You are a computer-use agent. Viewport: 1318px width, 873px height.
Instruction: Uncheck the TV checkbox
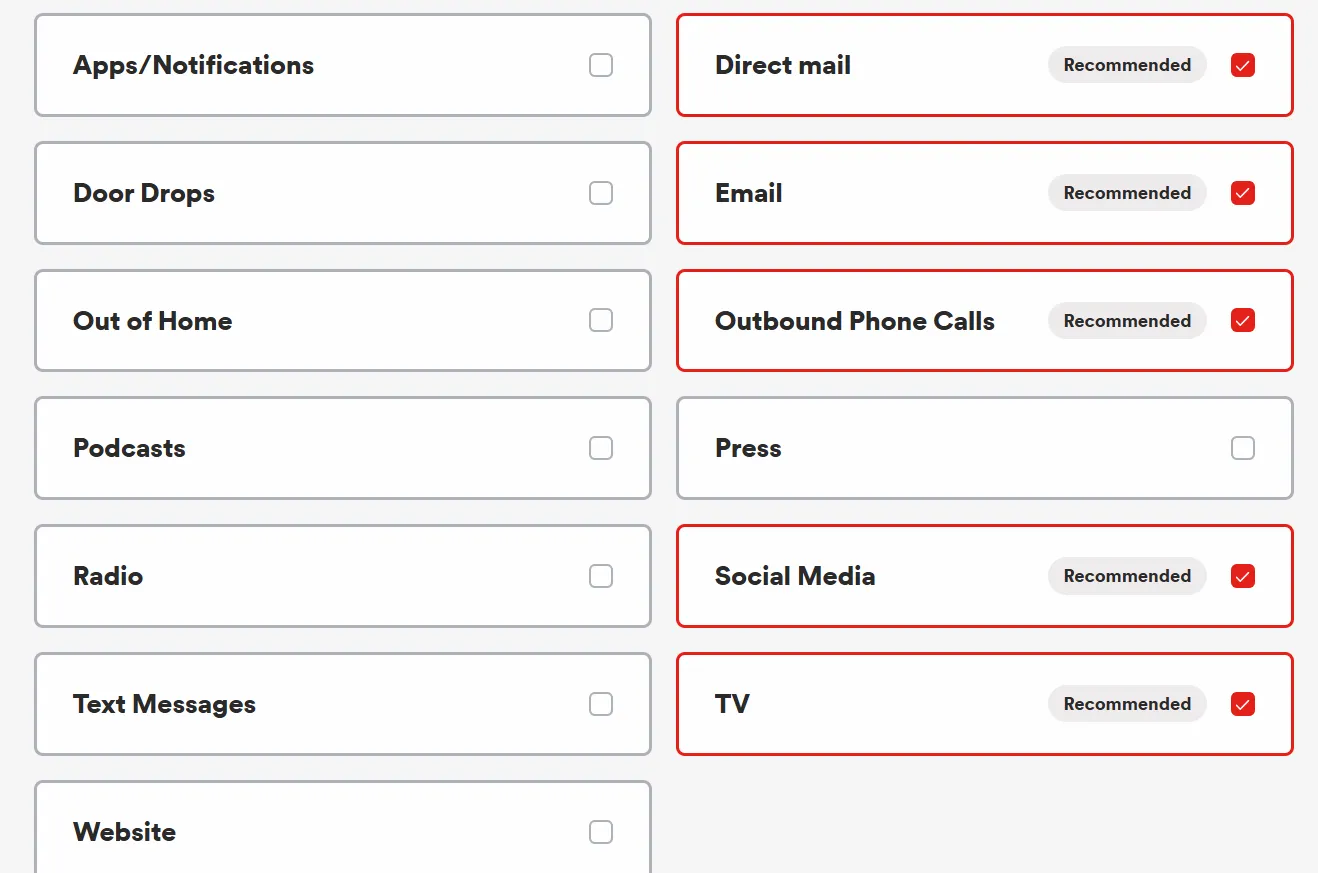tap(1243, 704)
